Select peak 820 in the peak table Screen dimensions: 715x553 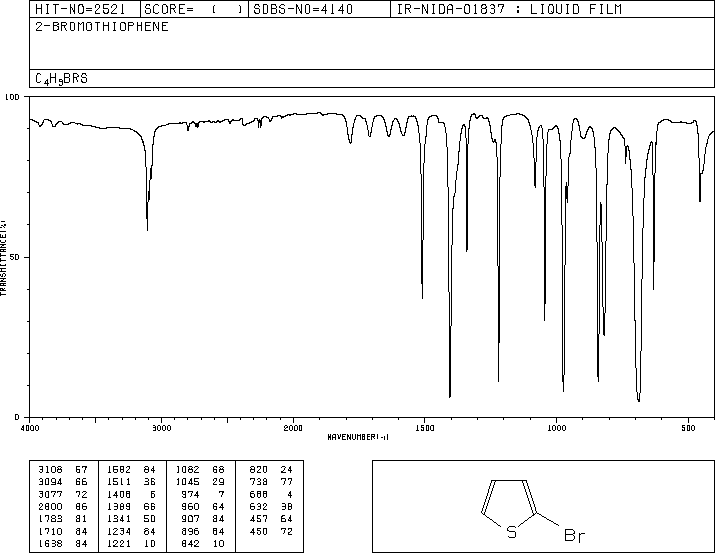click(271, 470)
